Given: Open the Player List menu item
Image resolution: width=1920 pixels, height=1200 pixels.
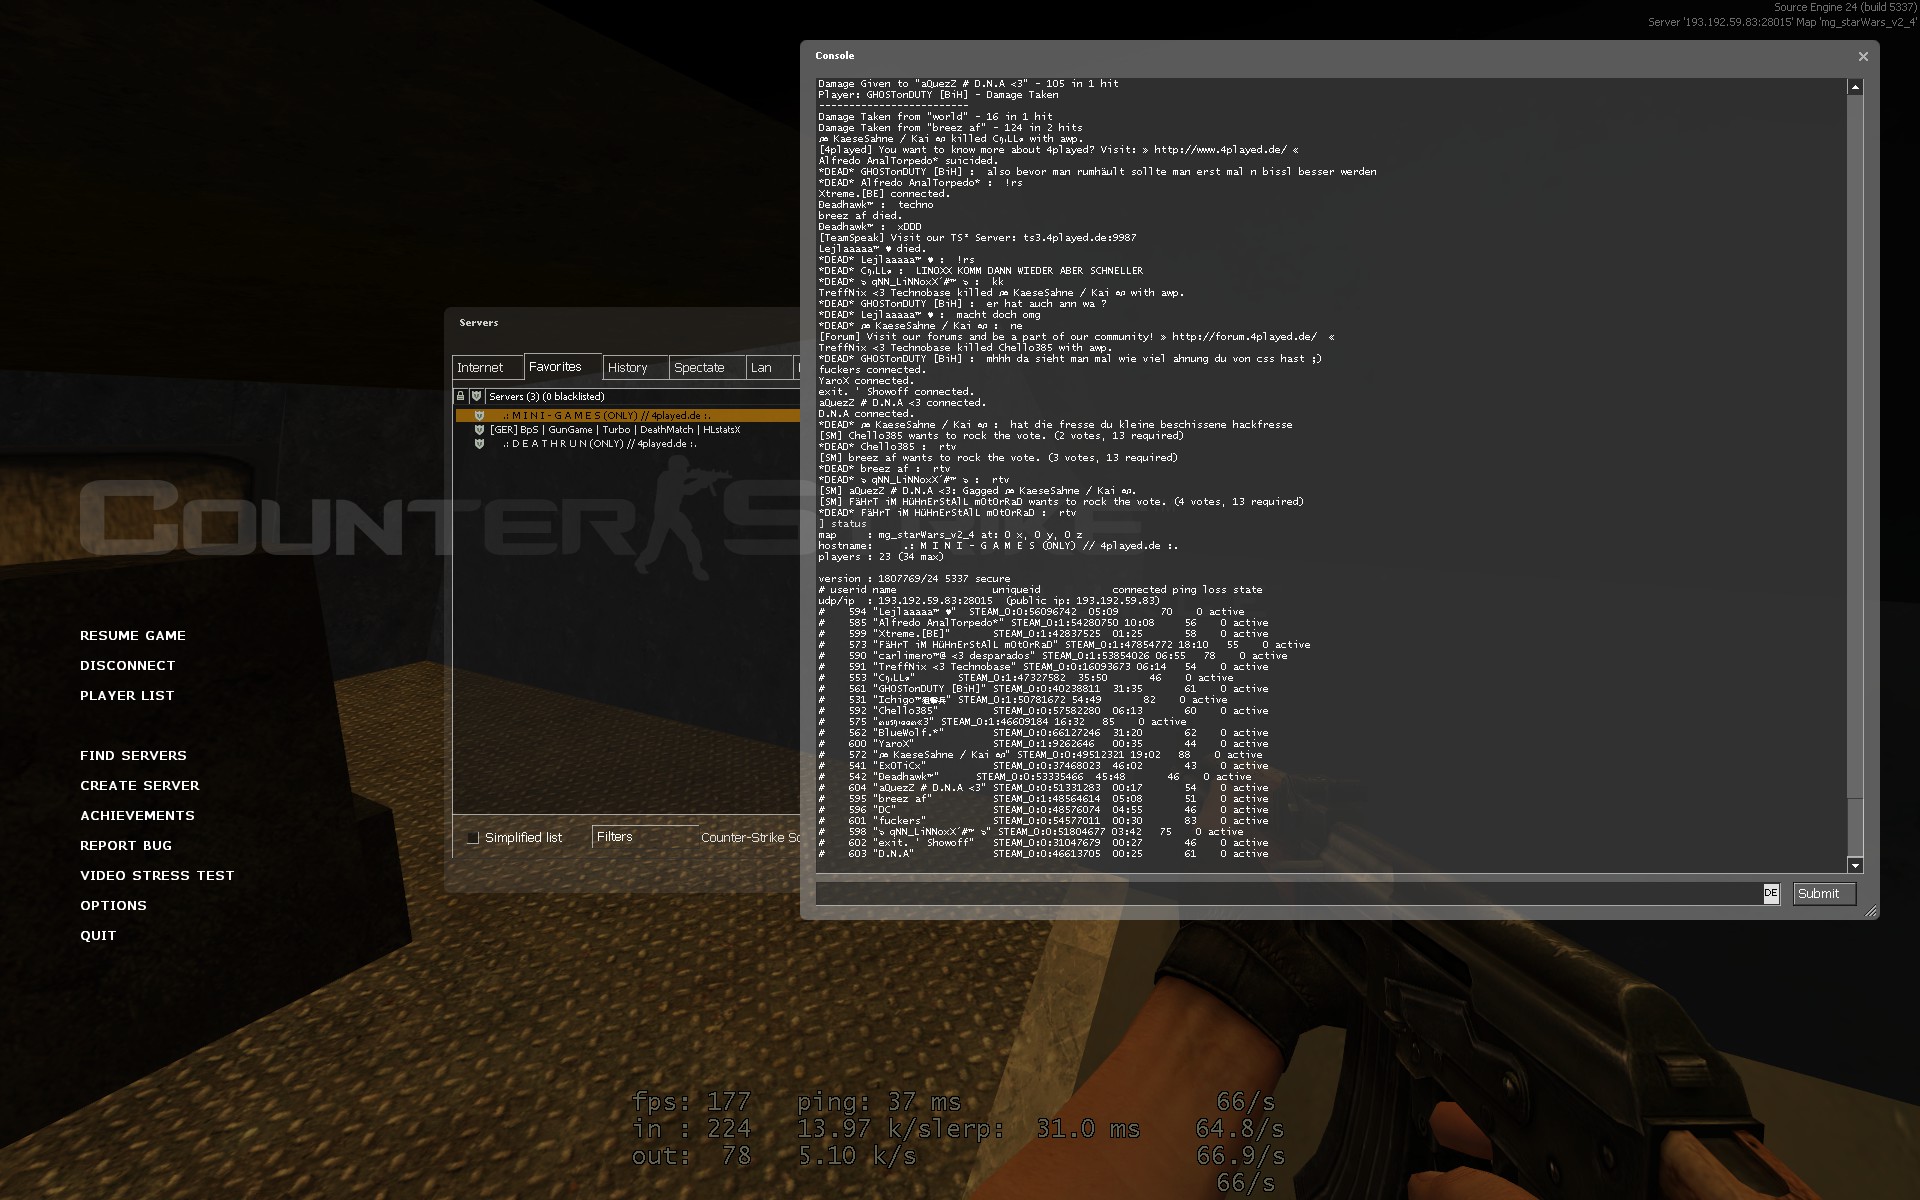Looking at the screenshot, I should [x=127, y=696].
